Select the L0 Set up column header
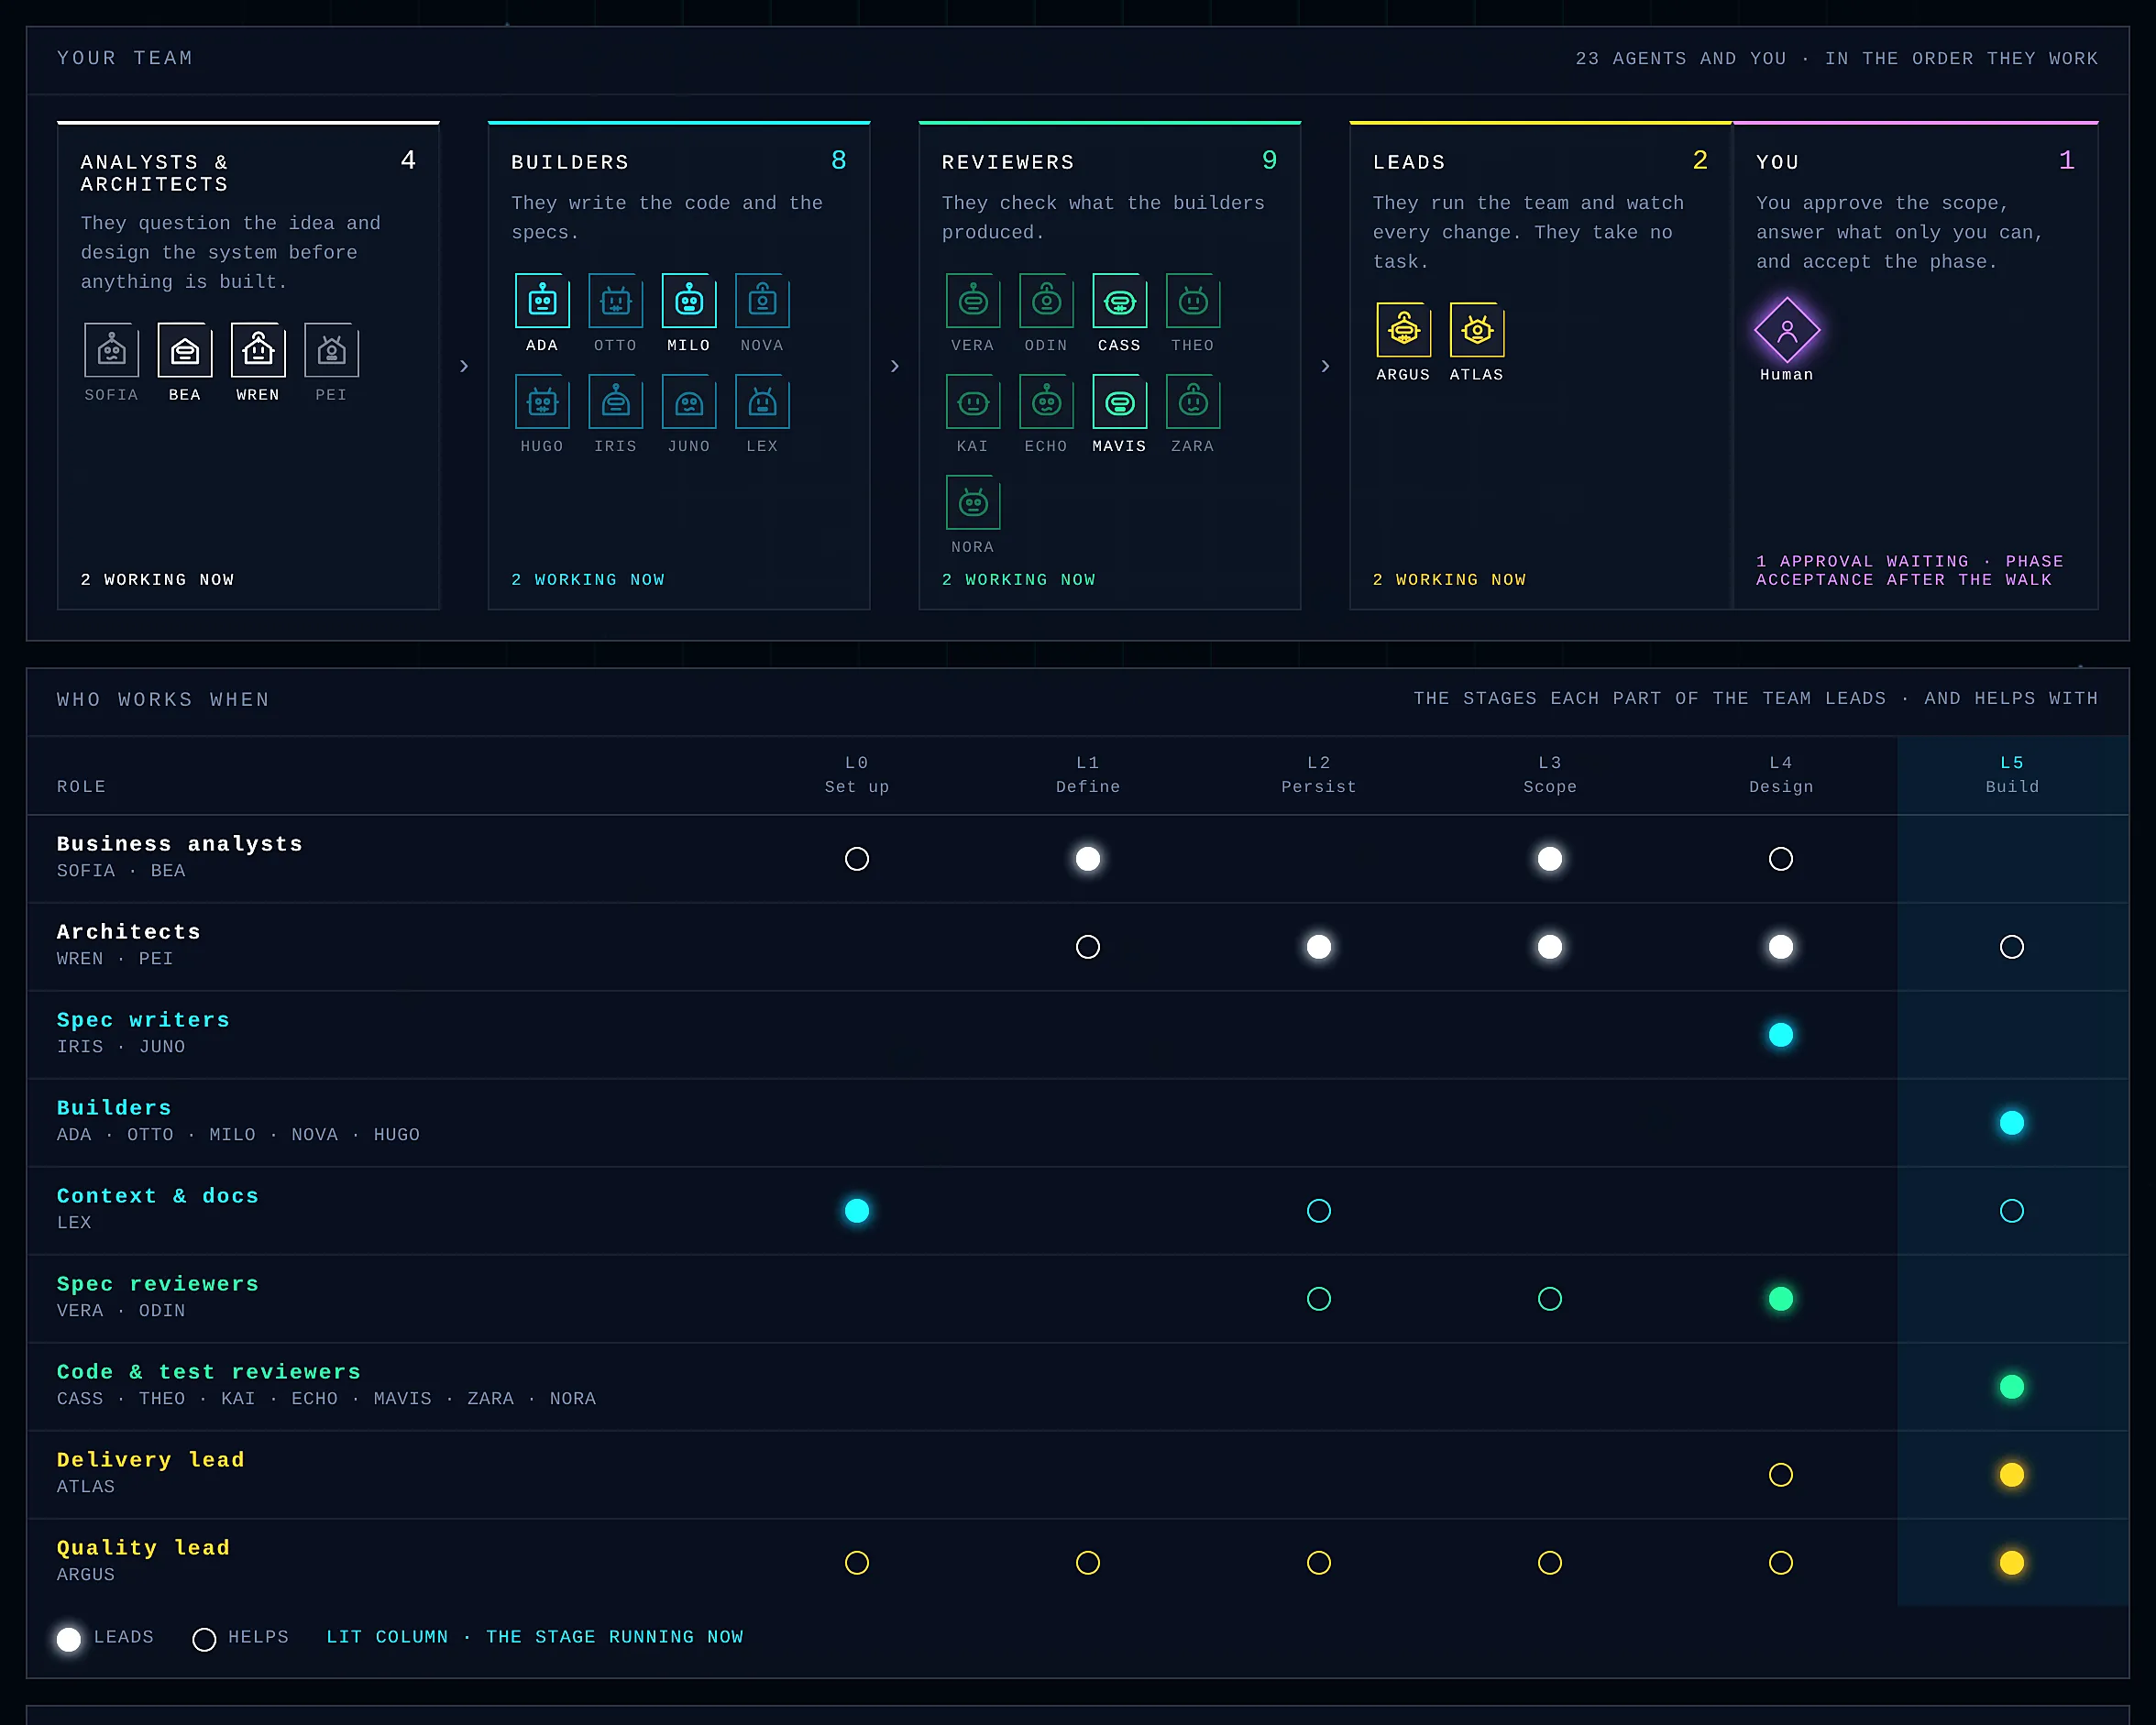2156x1725 pixels. tap(857, 775)
